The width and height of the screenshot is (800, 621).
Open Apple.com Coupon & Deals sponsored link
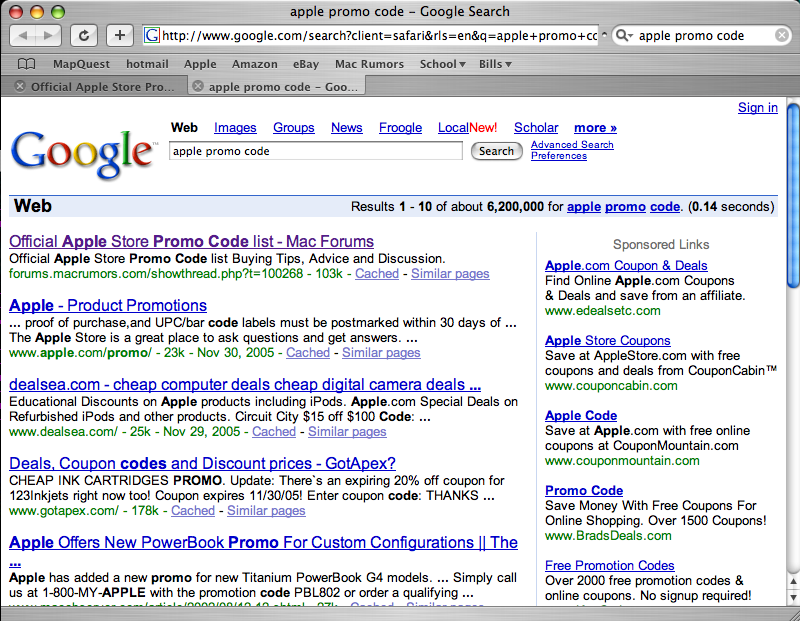626,265
